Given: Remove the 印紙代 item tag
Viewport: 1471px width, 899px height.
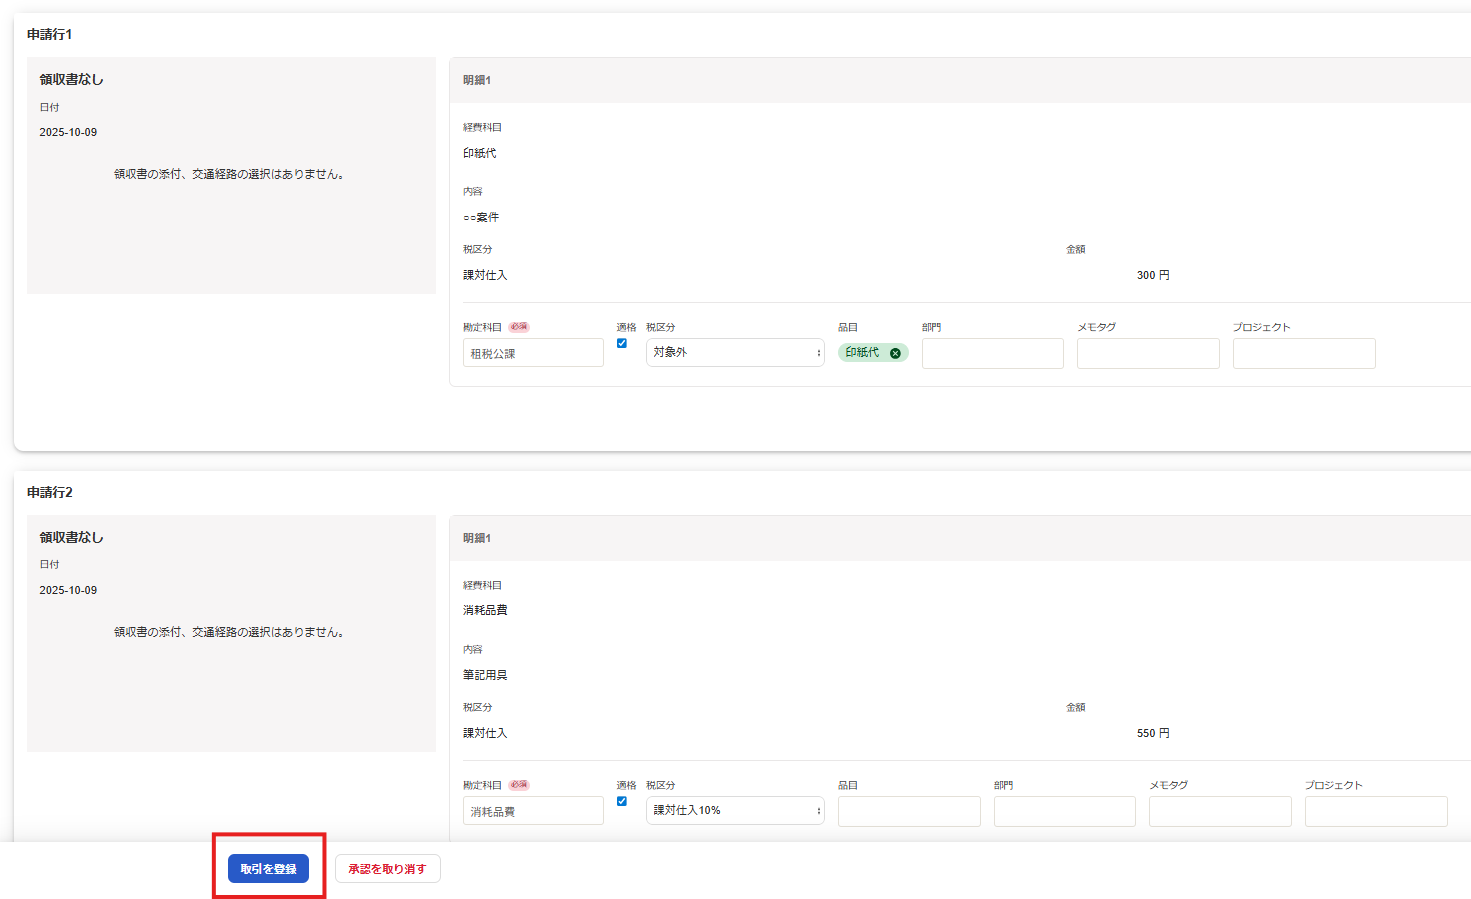Looking at the screenshot, I should coord(895,353).
